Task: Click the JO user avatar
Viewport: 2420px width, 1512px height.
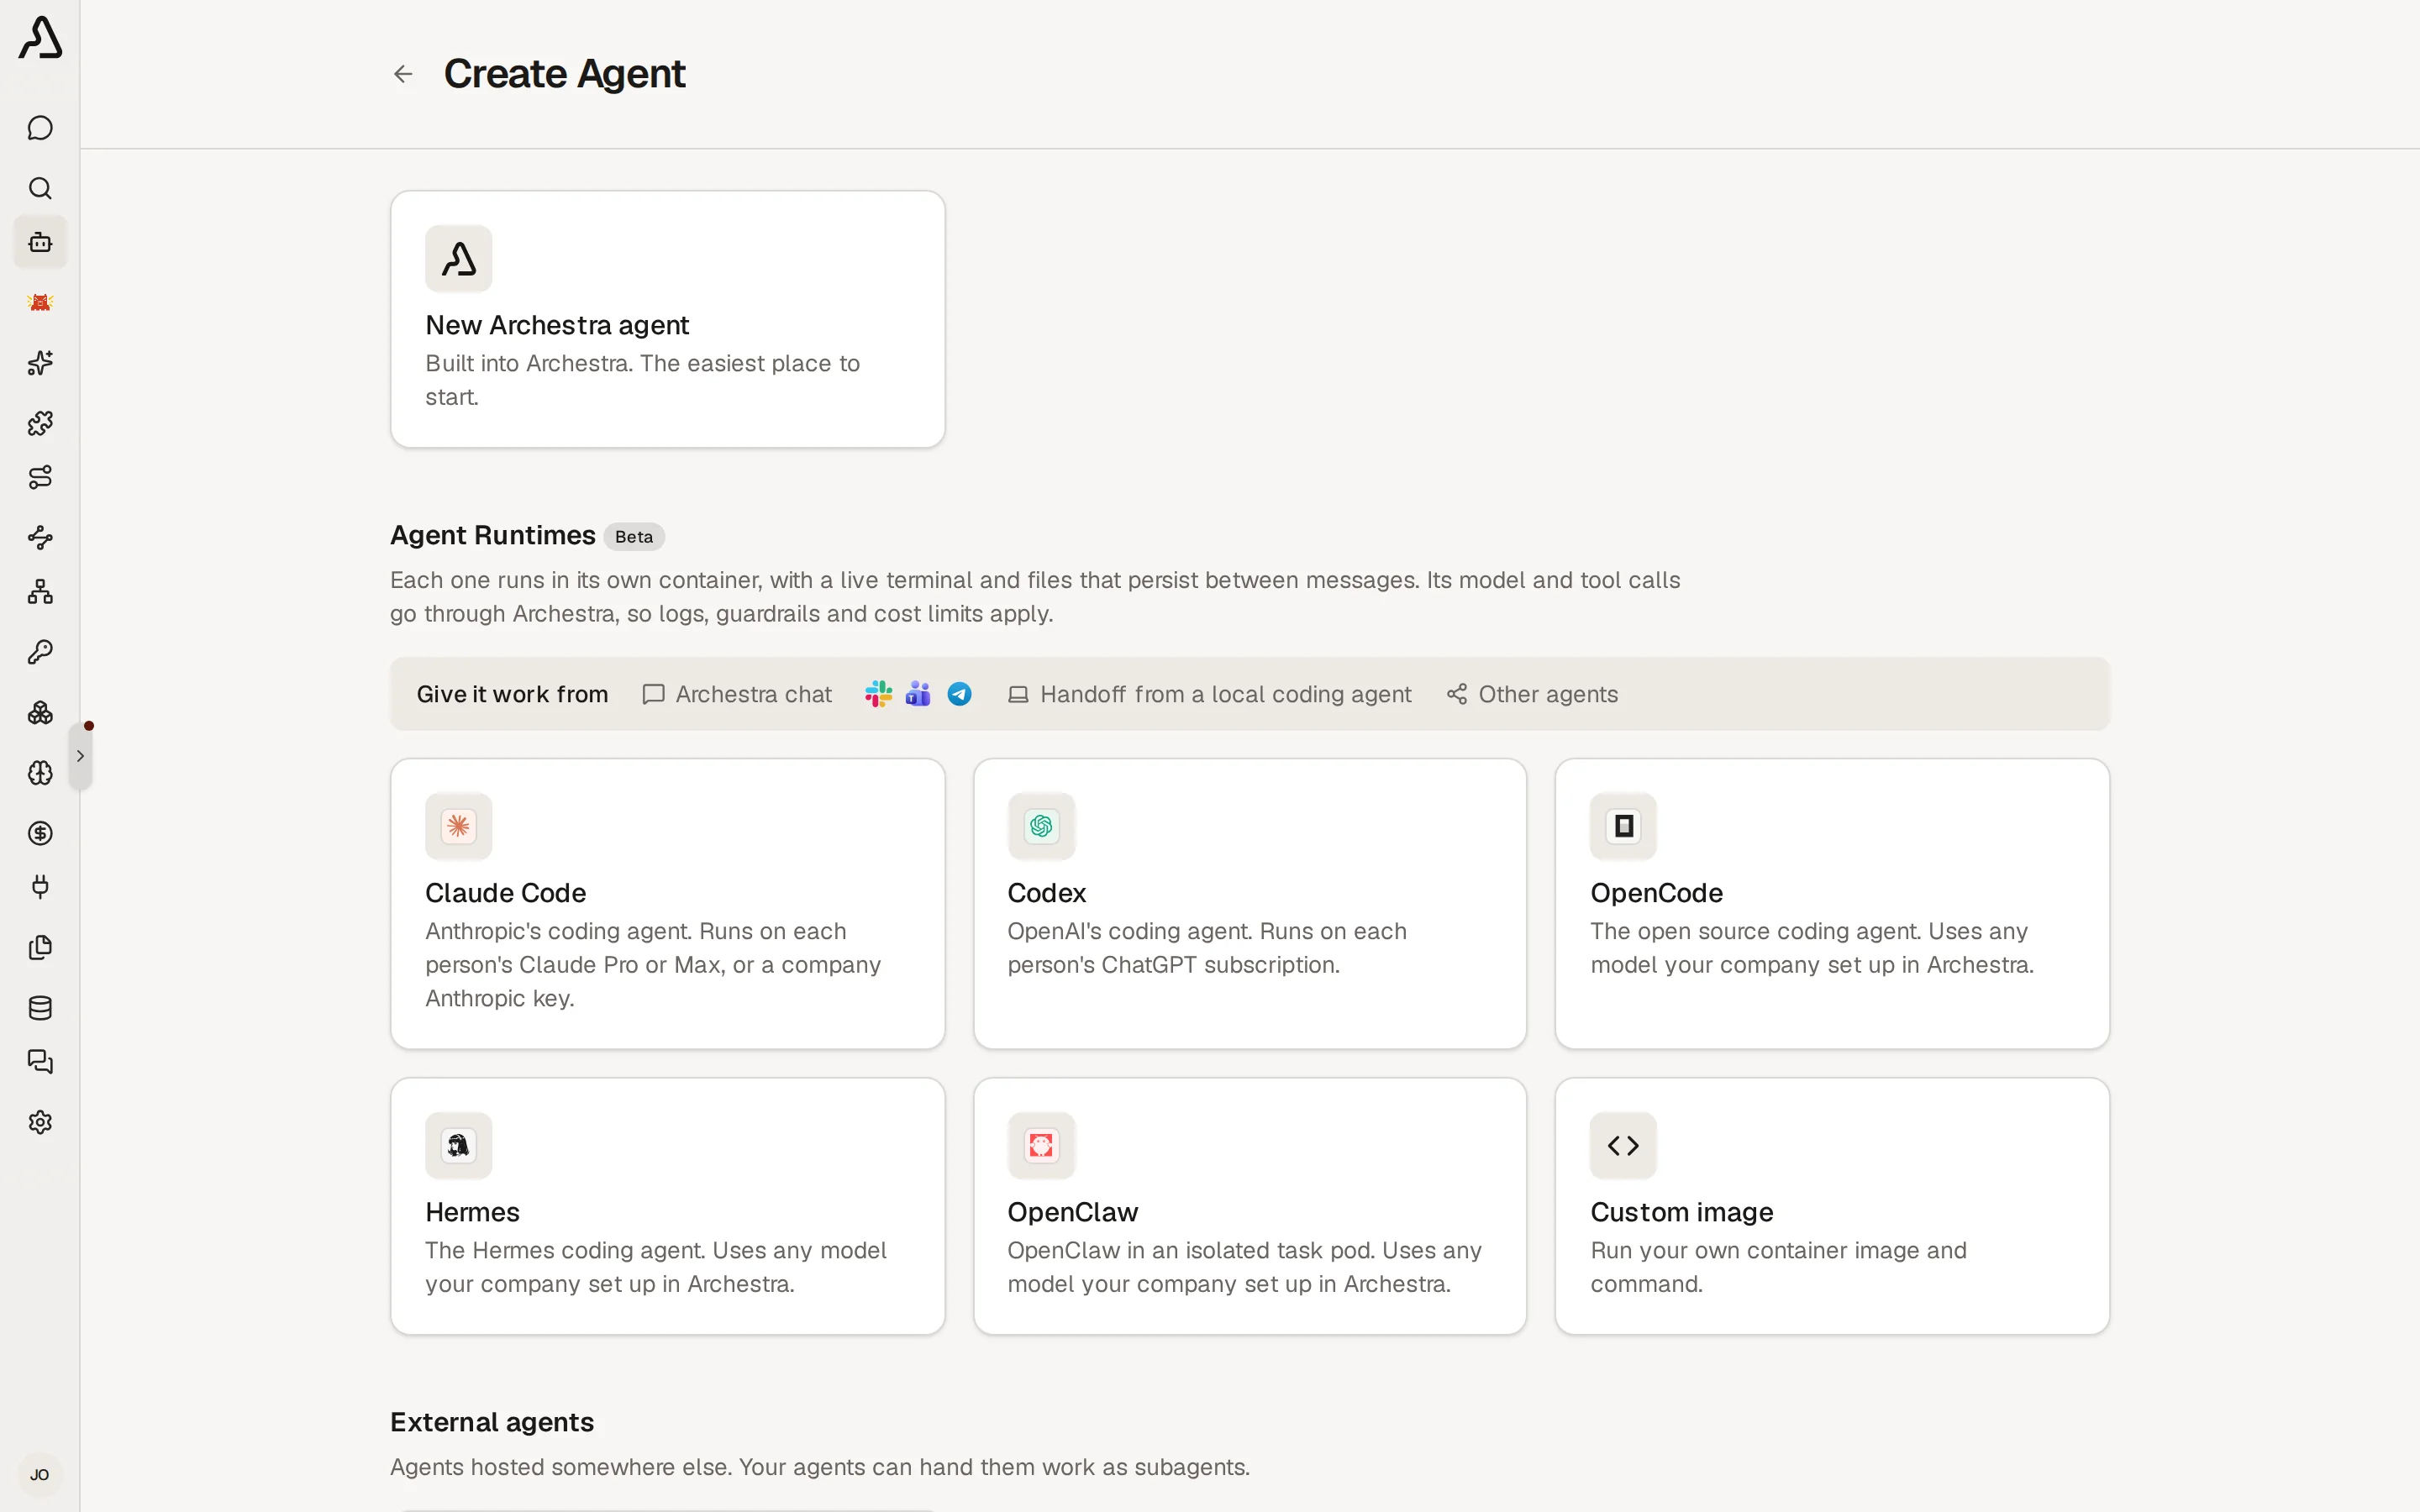Action: pyautogui.click(x=40, y=1474)
